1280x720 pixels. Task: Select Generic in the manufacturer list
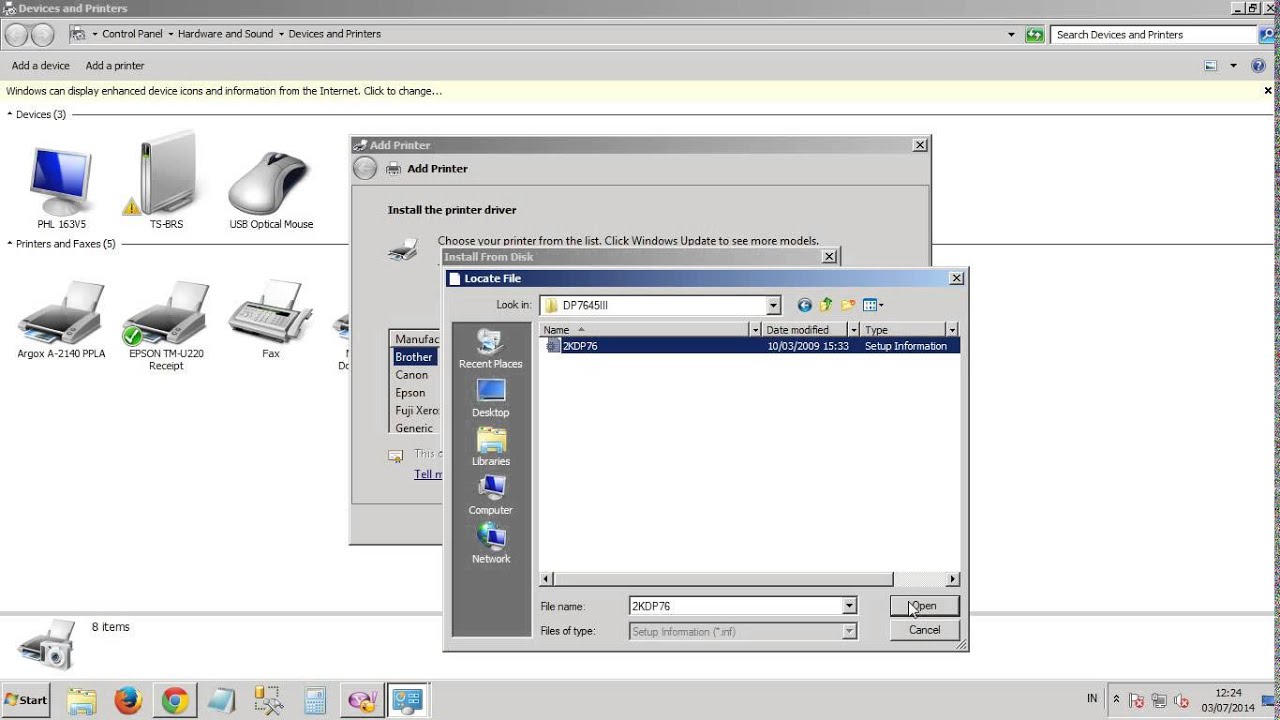point(414,428)
